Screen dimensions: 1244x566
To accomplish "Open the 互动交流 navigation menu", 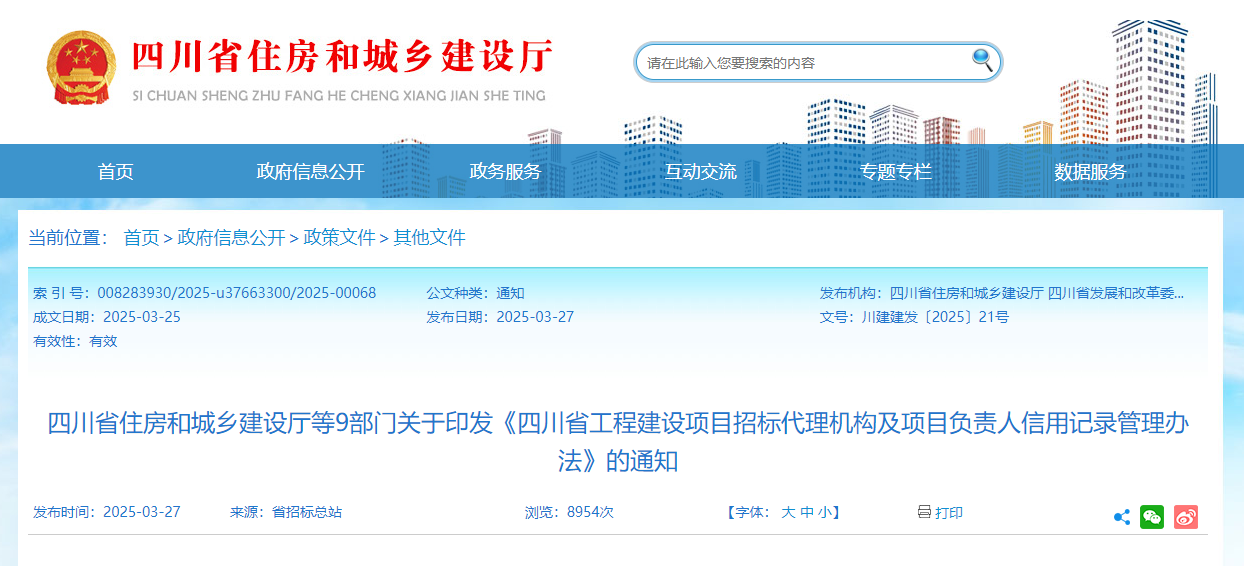I will (x=701, y=172).
